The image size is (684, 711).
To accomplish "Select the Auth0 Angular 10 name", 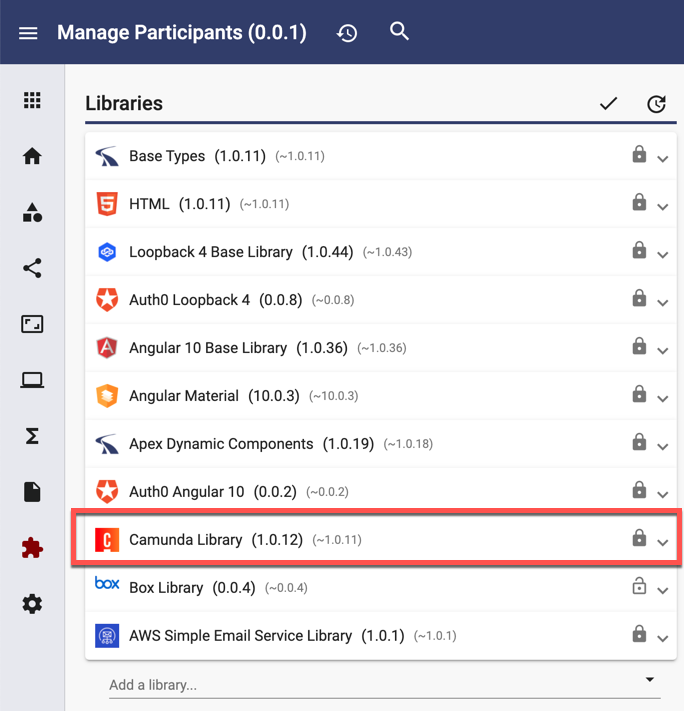I will [x=186, y=492].
